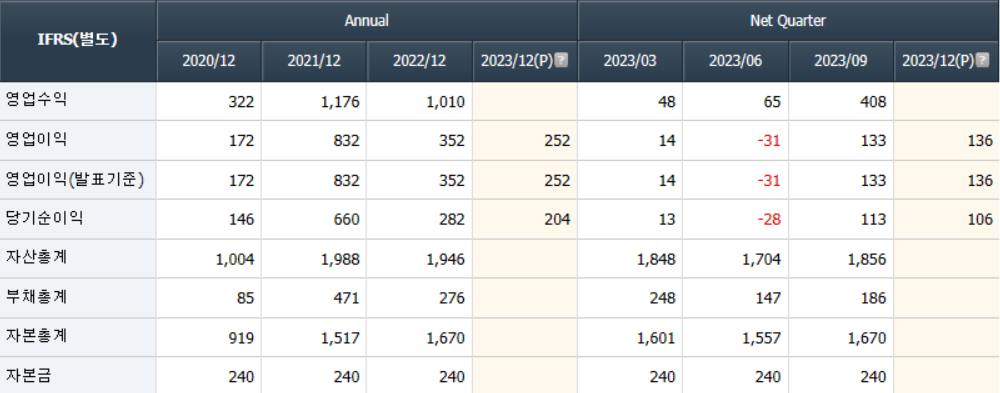Click 부채총계 value 276 for 2022/12
The image size is (1000, 393).
(452, 298)
